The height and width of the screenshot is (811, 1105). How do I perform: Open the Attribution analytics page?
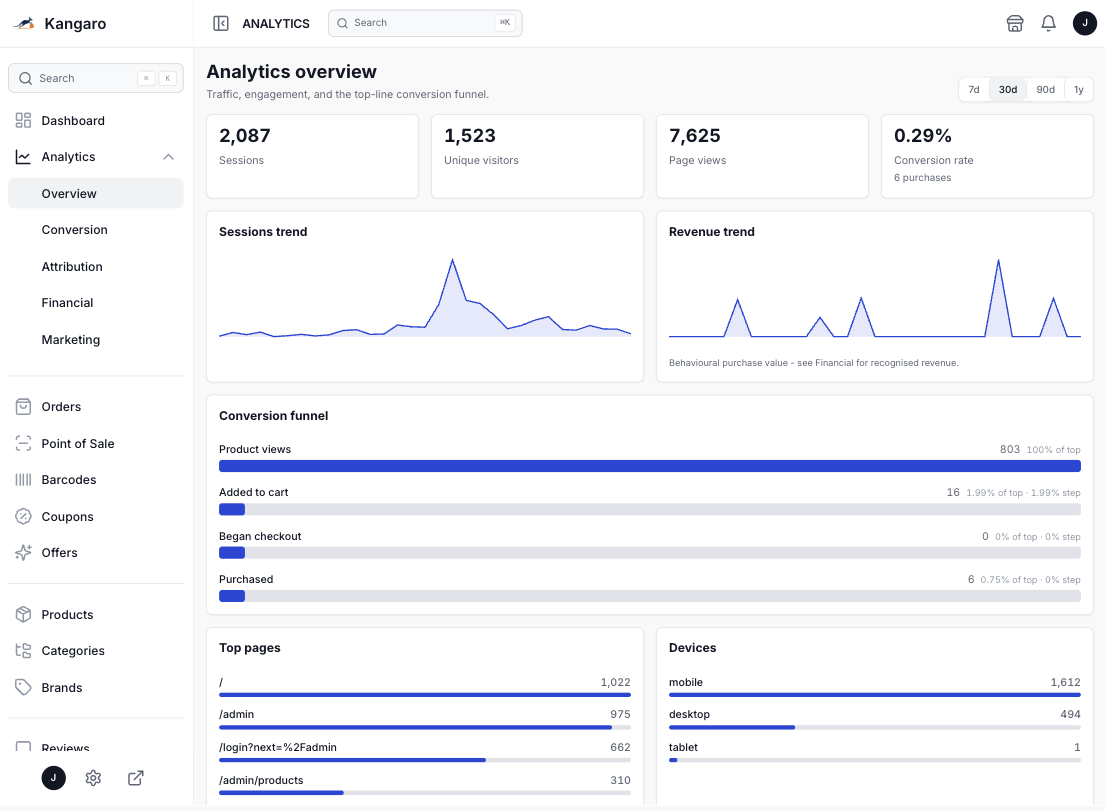(96, 266)
